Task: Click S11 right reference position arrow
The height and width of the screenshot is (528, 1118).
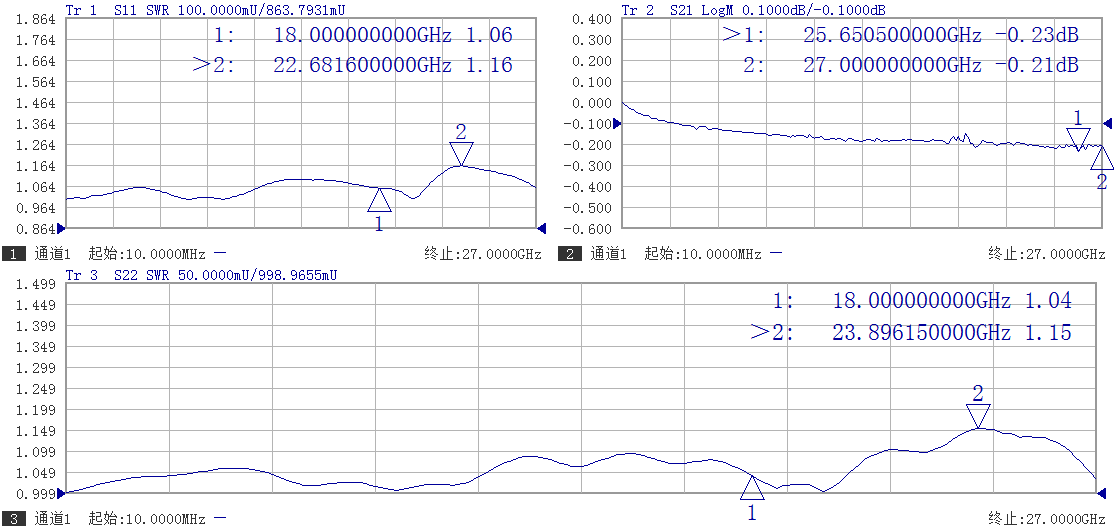Action: 541,228
